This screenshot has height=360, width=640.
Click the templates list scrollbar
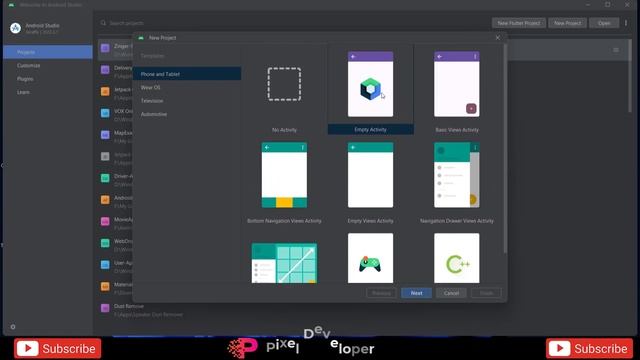click(x=505, y=149)
